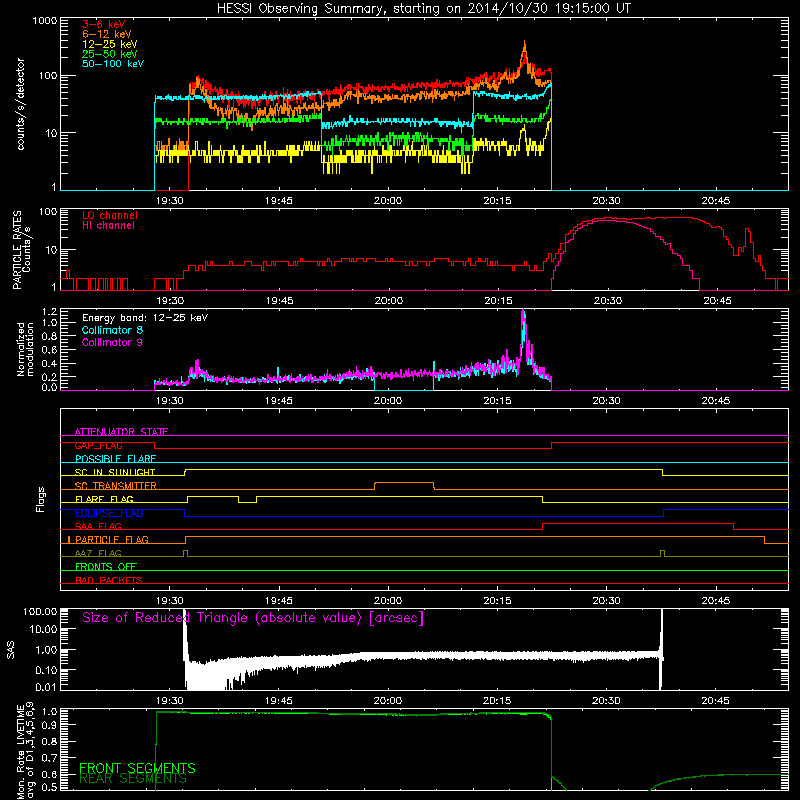The width and height of the screenshot is (800, 800).
Task: Click the SAA_FLAG label
Action: (98, 527)
